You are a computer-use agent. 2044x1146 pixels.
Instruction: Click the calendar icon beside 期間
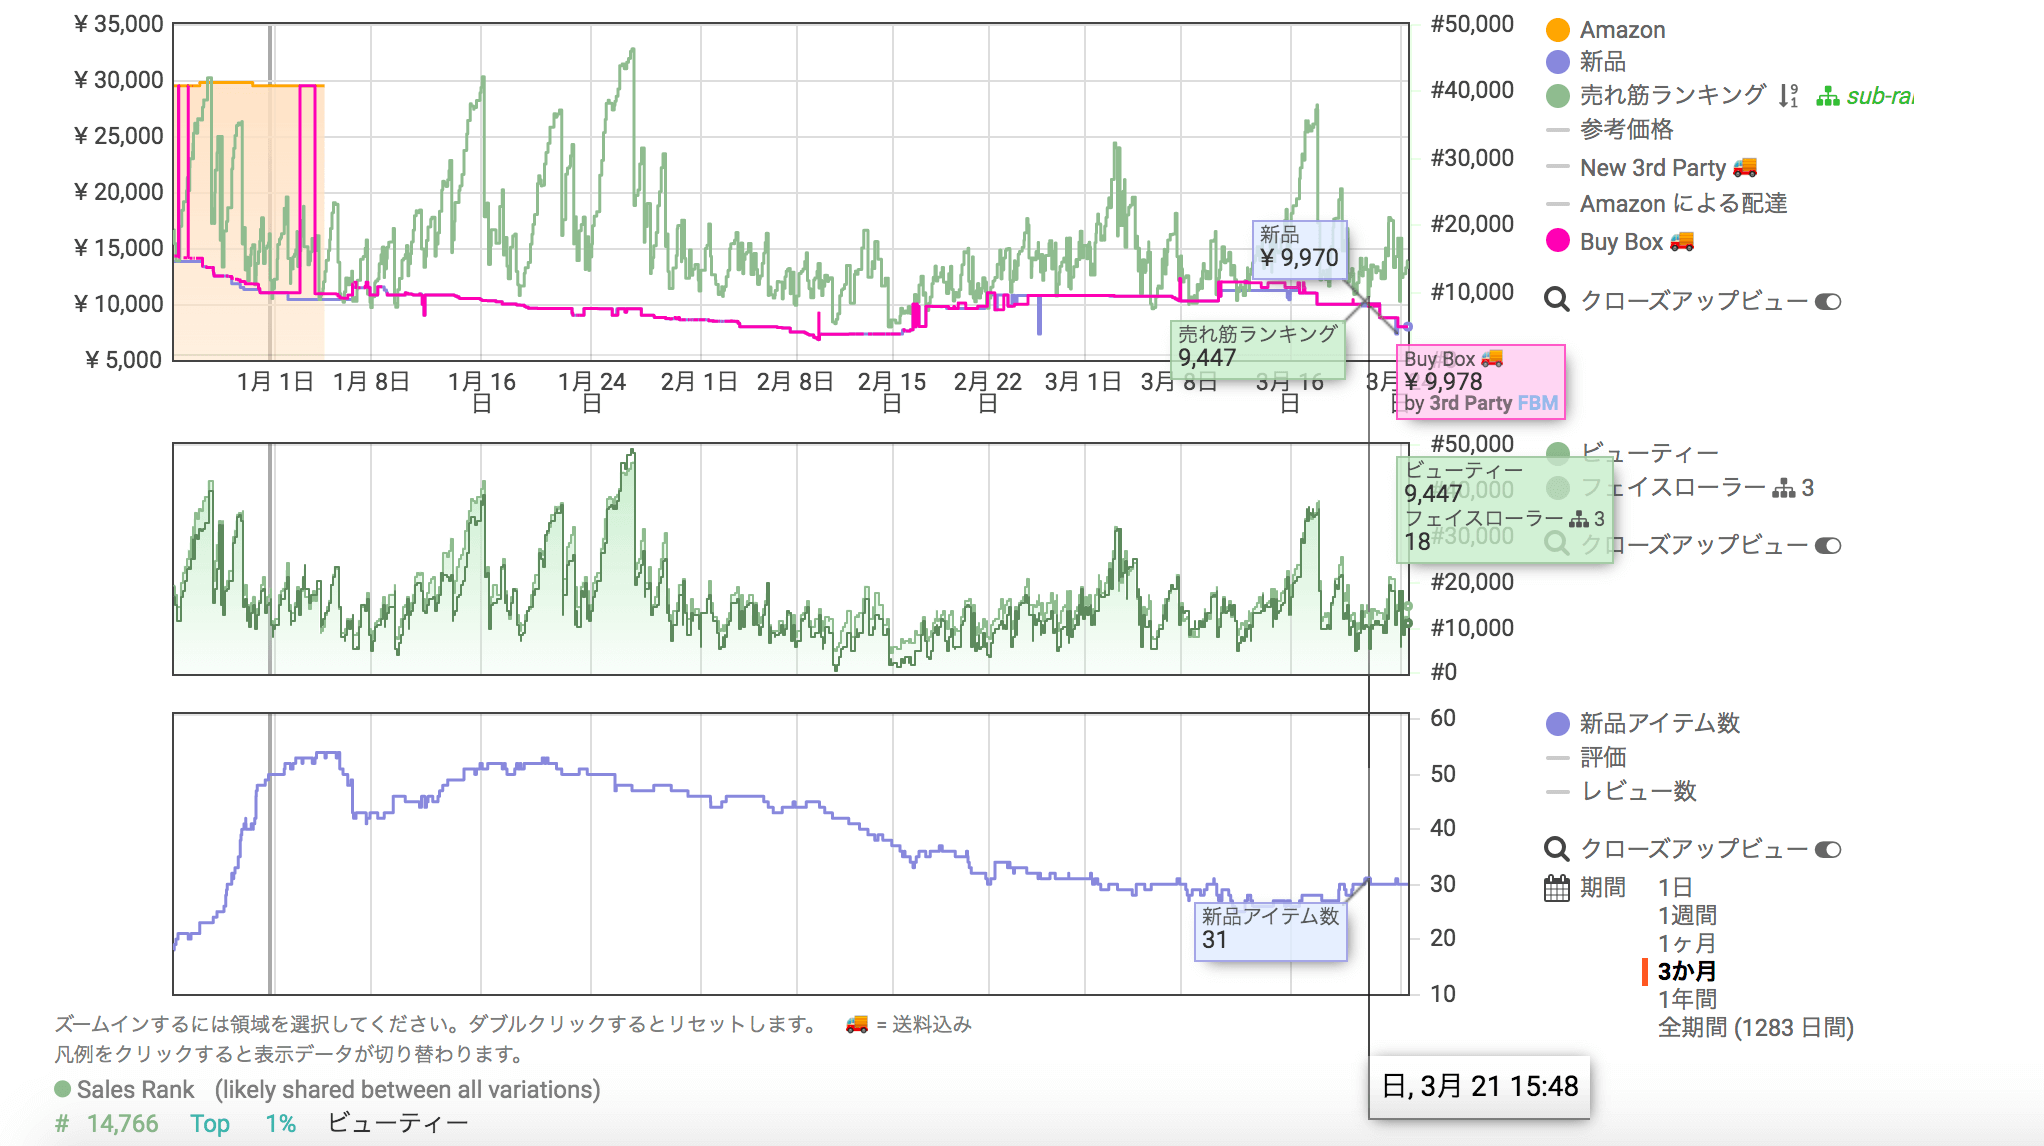click(x=1557, y=888)
